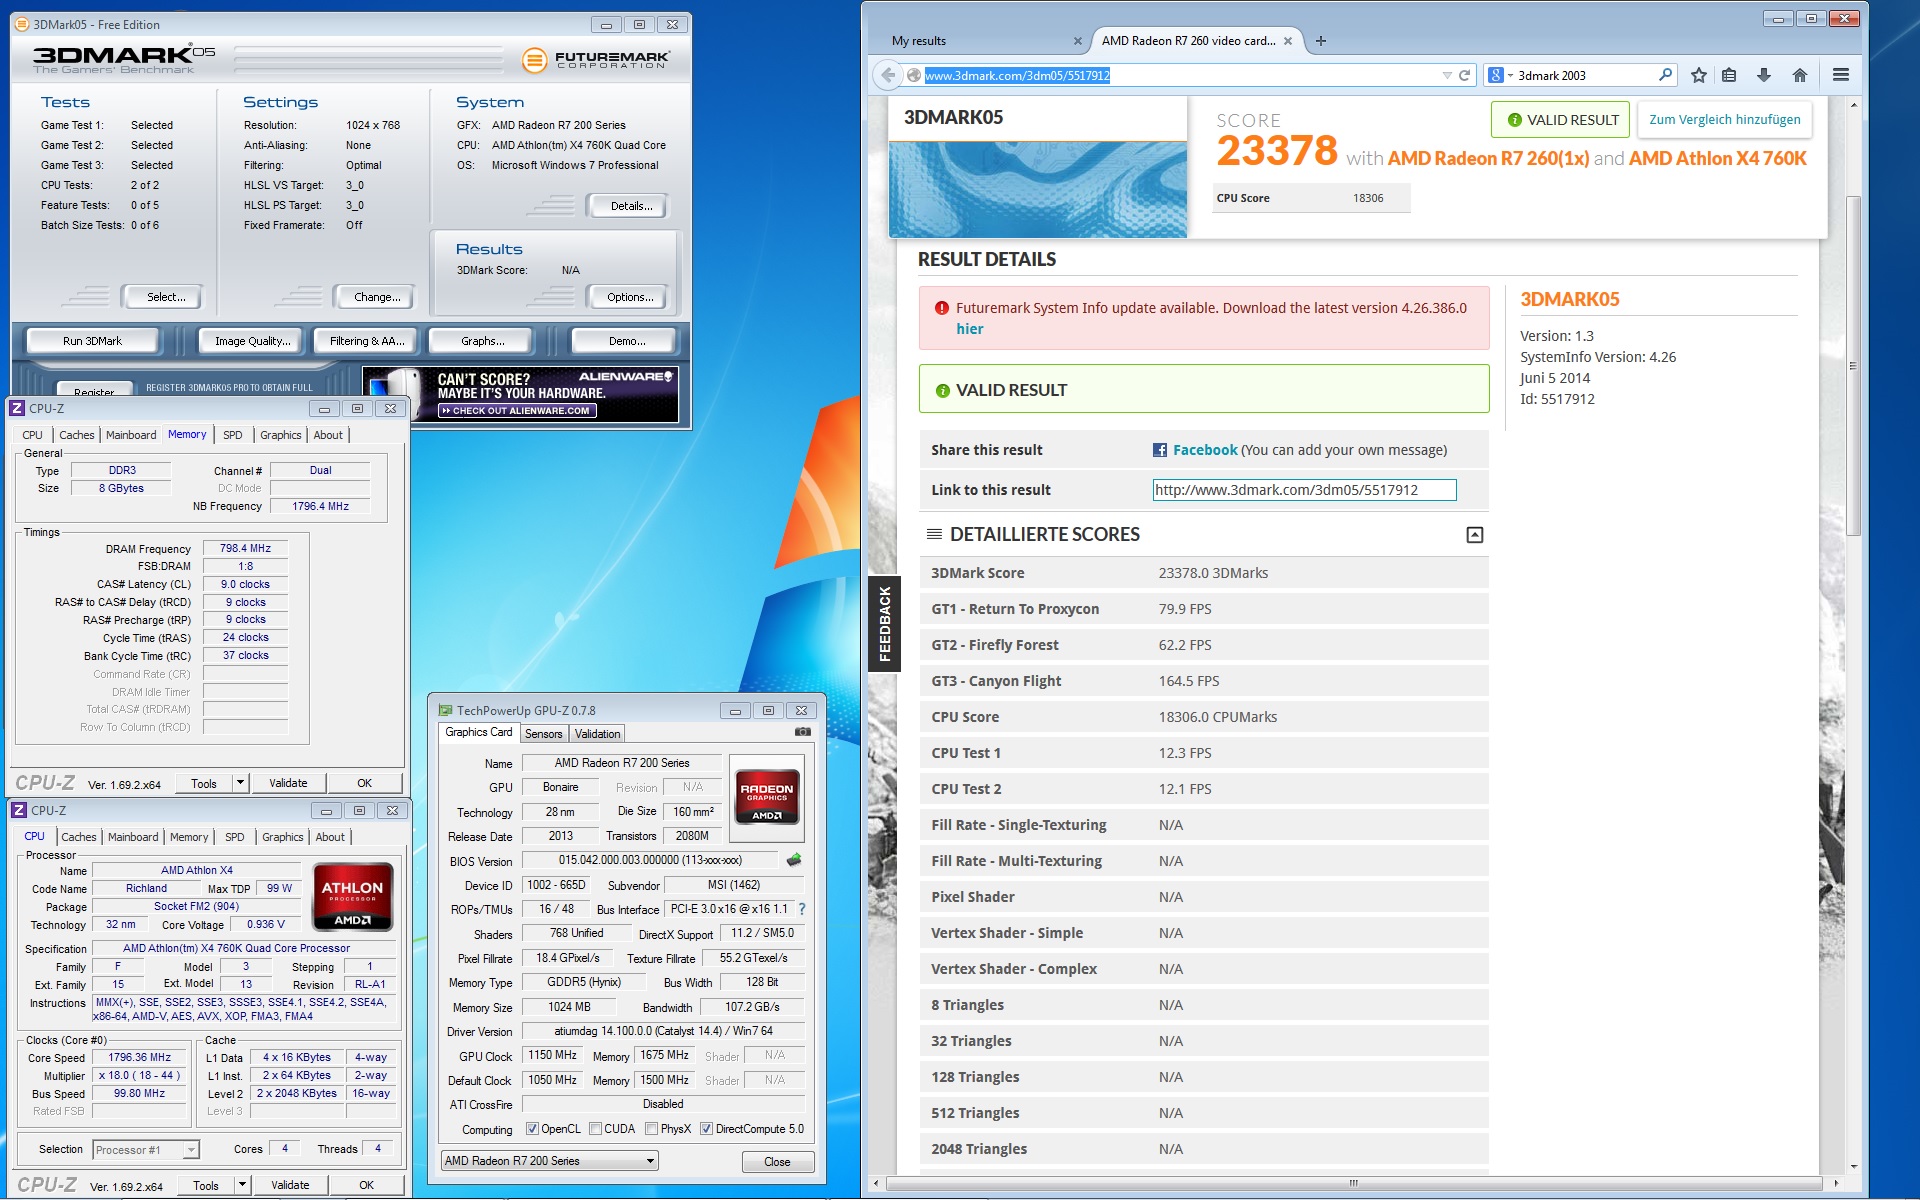Click Close button in GPU-Z
1920x1200 pixels.
click(777, 1162)
